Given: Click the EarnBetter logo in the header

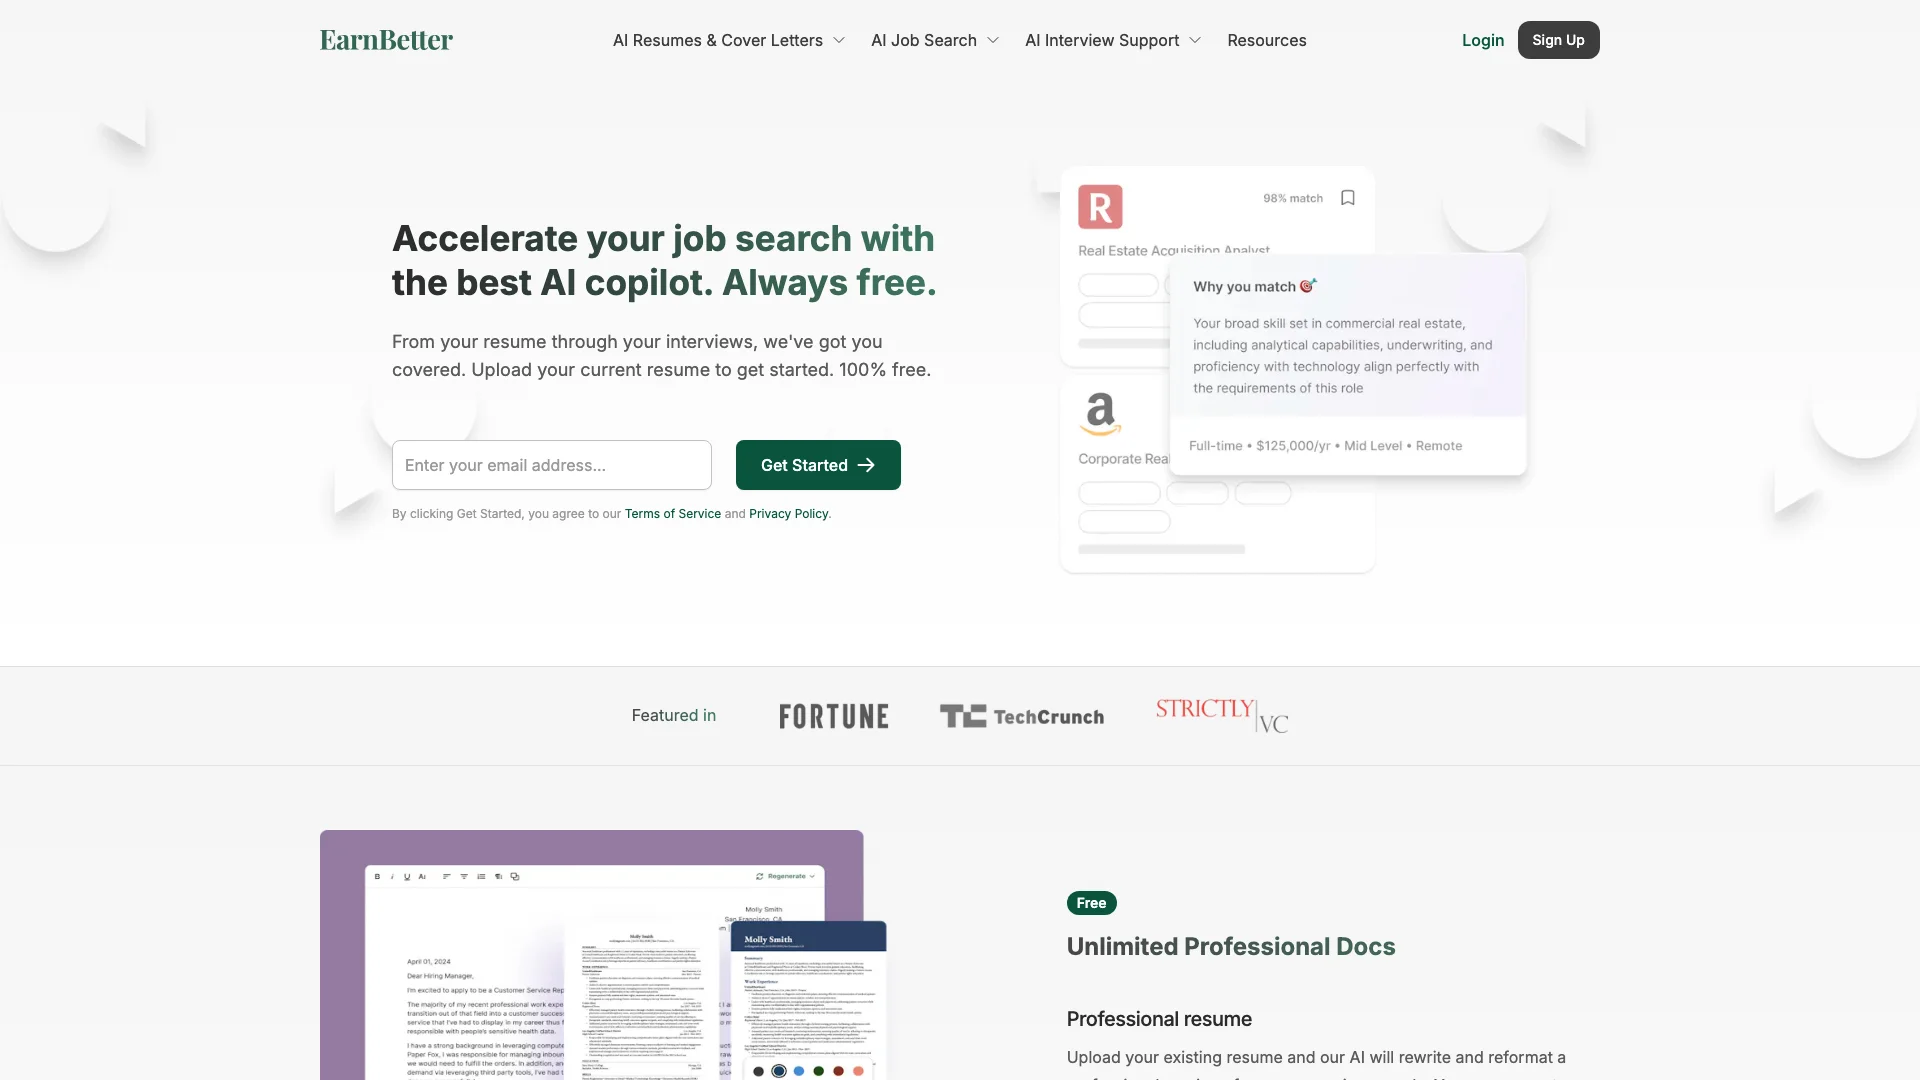Looking at the screenshot, I should (x=386, y=40).
